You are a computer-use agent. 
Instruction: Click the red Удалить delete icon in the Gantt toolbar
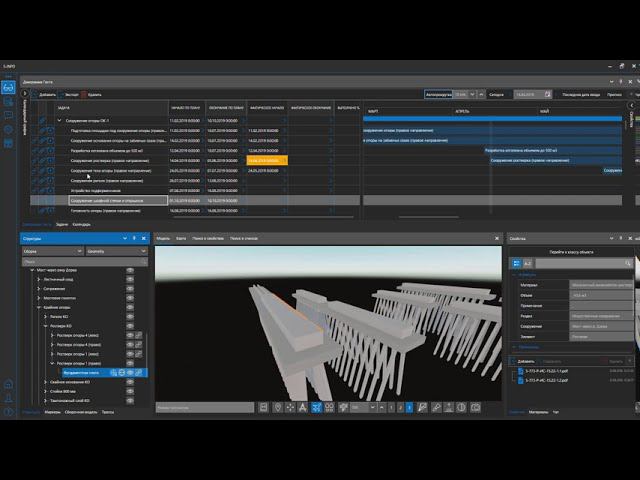[x=84, y=95]
